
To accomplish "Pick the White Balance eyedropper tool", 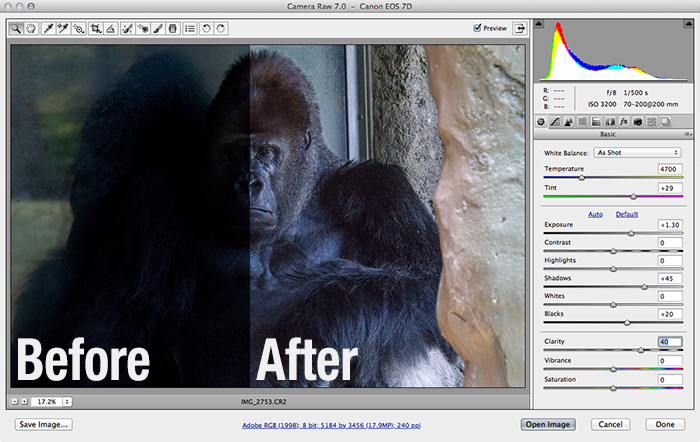I will tap(48, 29).
